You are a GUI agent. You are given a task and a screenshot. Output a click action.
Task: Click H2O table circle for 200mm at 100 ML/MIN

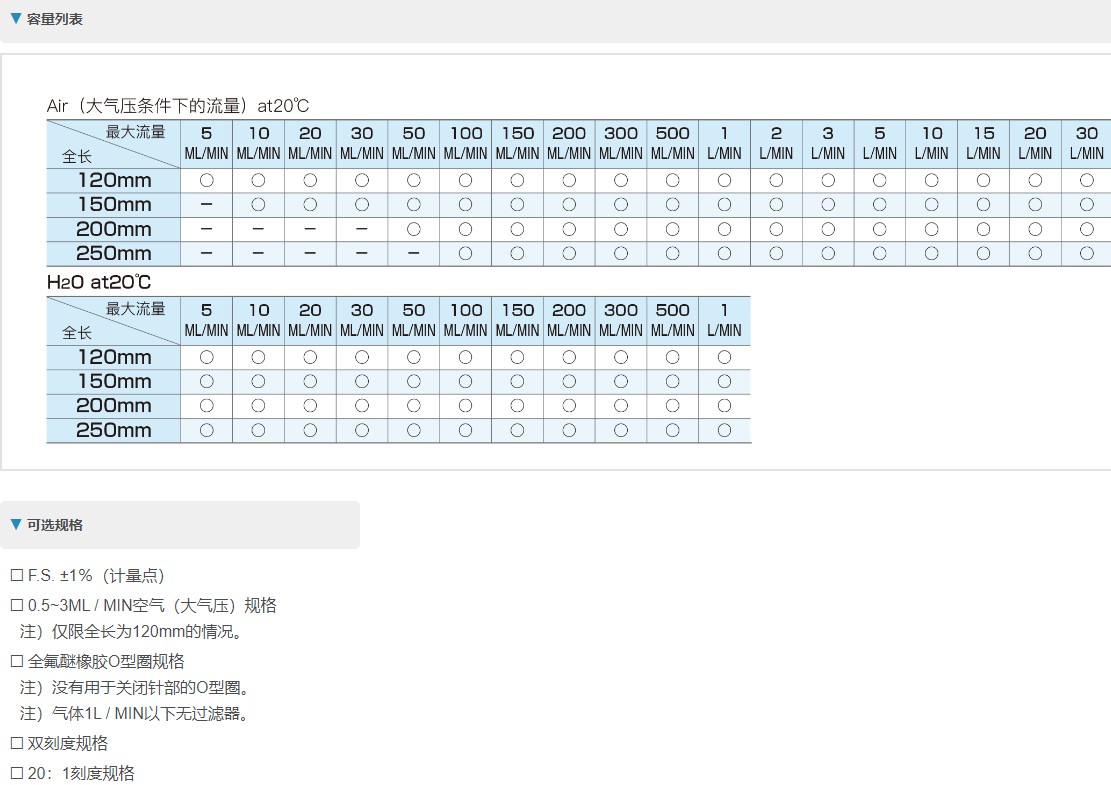(x=466, y=406)
